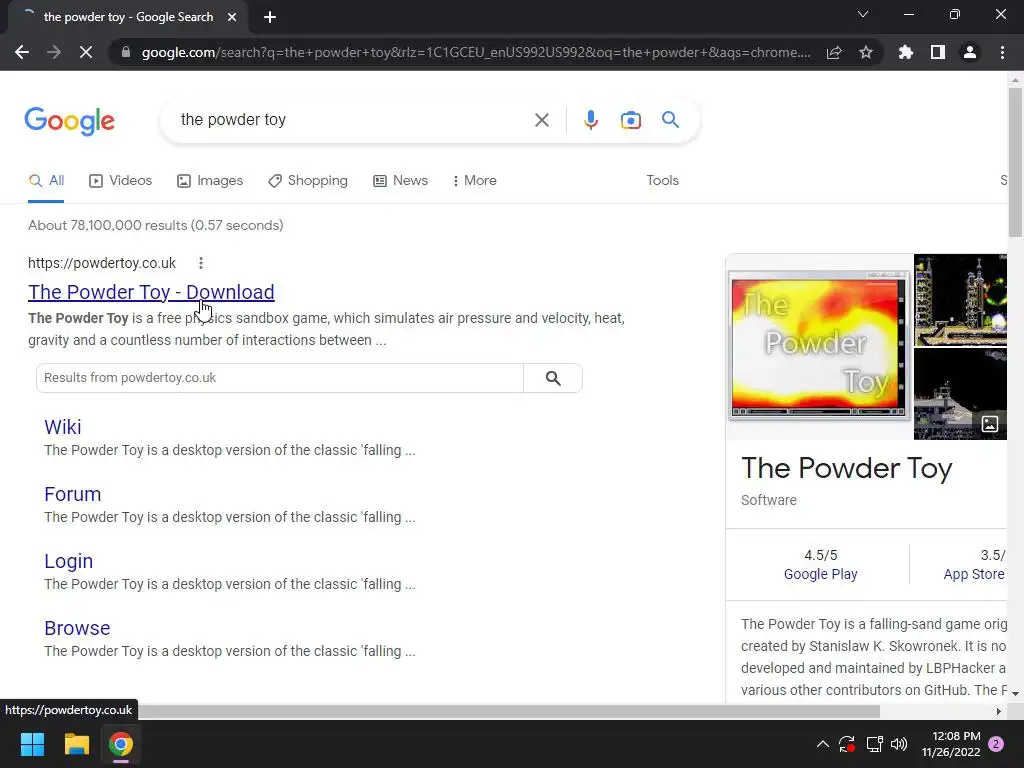Open the notification badge showing 2

click(996, 744)
